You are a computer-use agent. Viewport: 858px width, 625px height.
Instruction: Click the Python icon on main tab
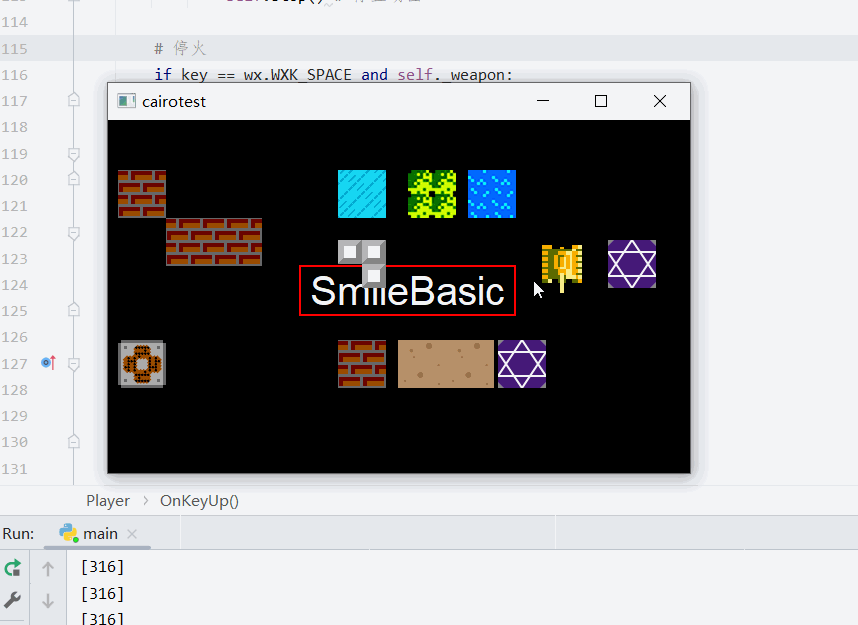68,533
